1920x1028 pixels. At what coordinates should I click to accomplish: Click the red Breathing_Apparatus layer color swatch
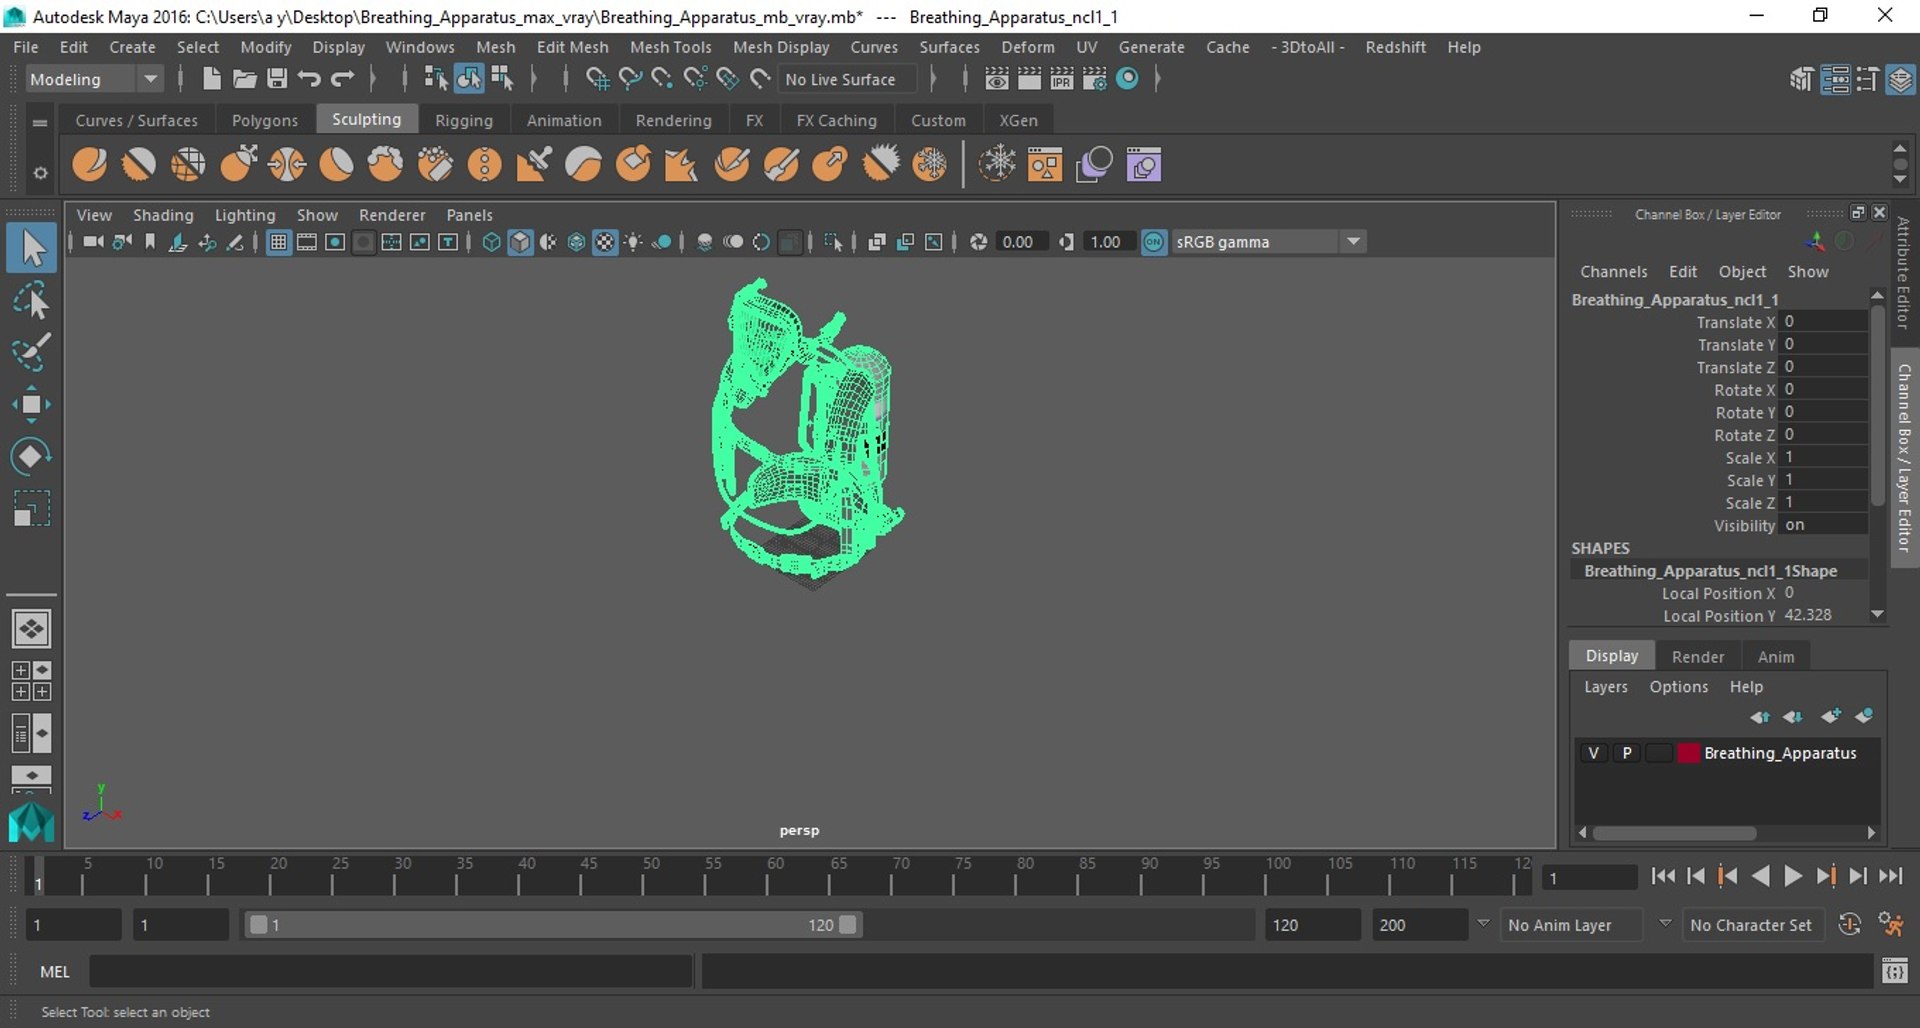1688,753
